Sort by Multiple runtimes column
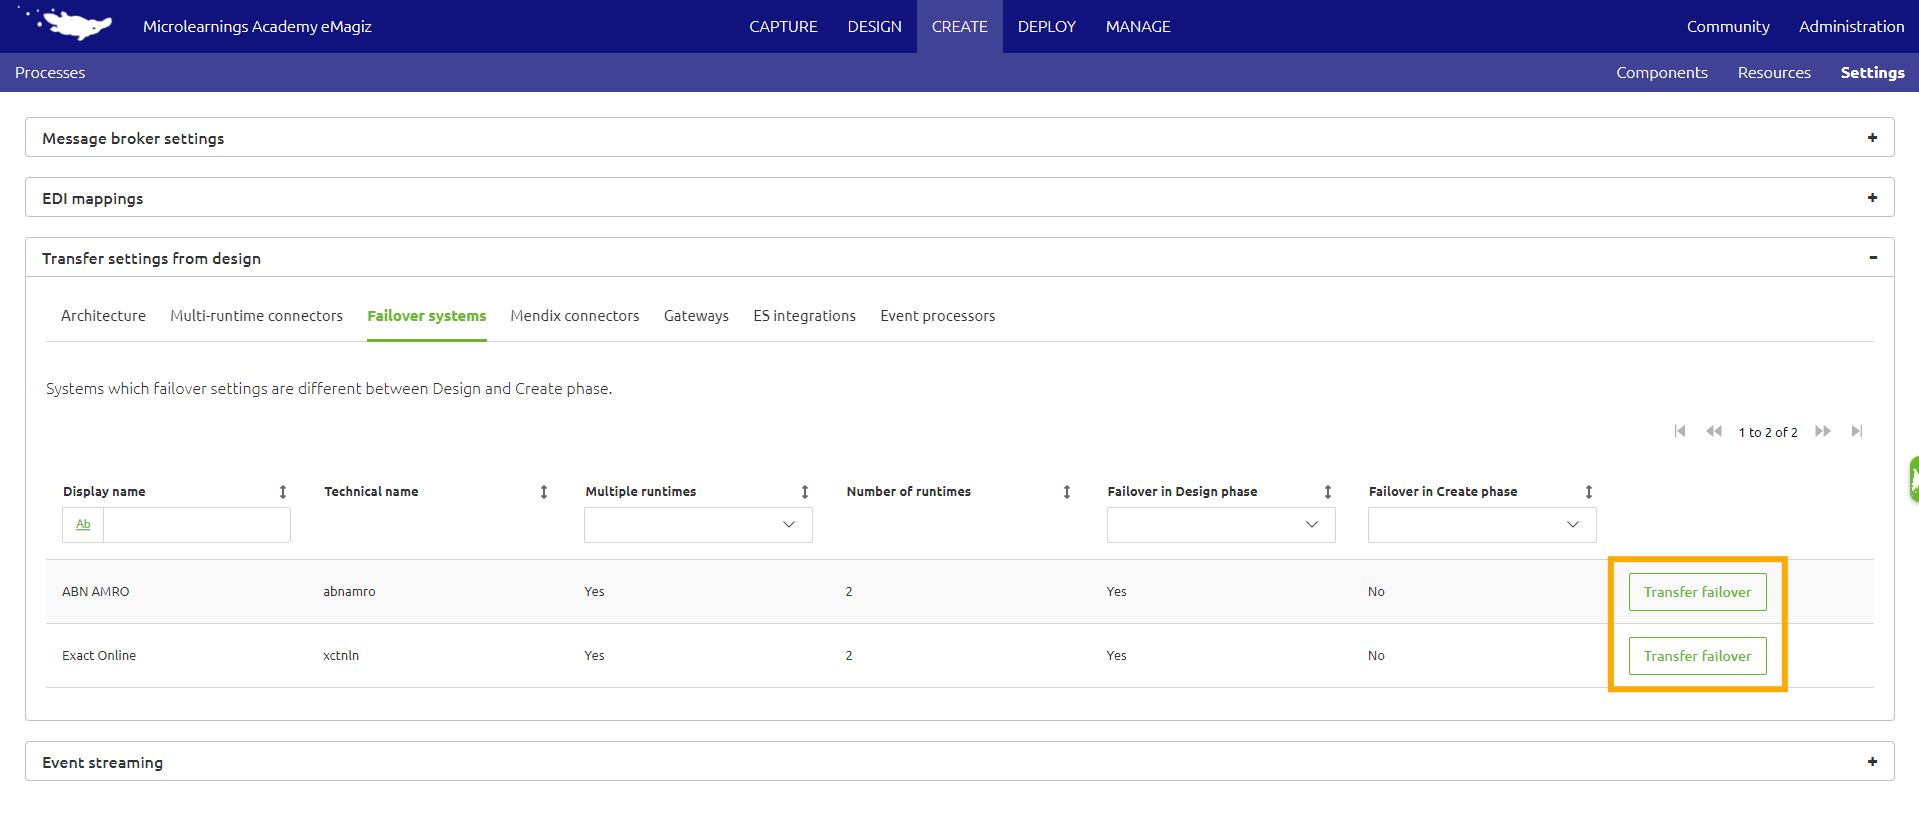Image resolution: width=1919 pixels, height=820 pixels. coord(805,492)
